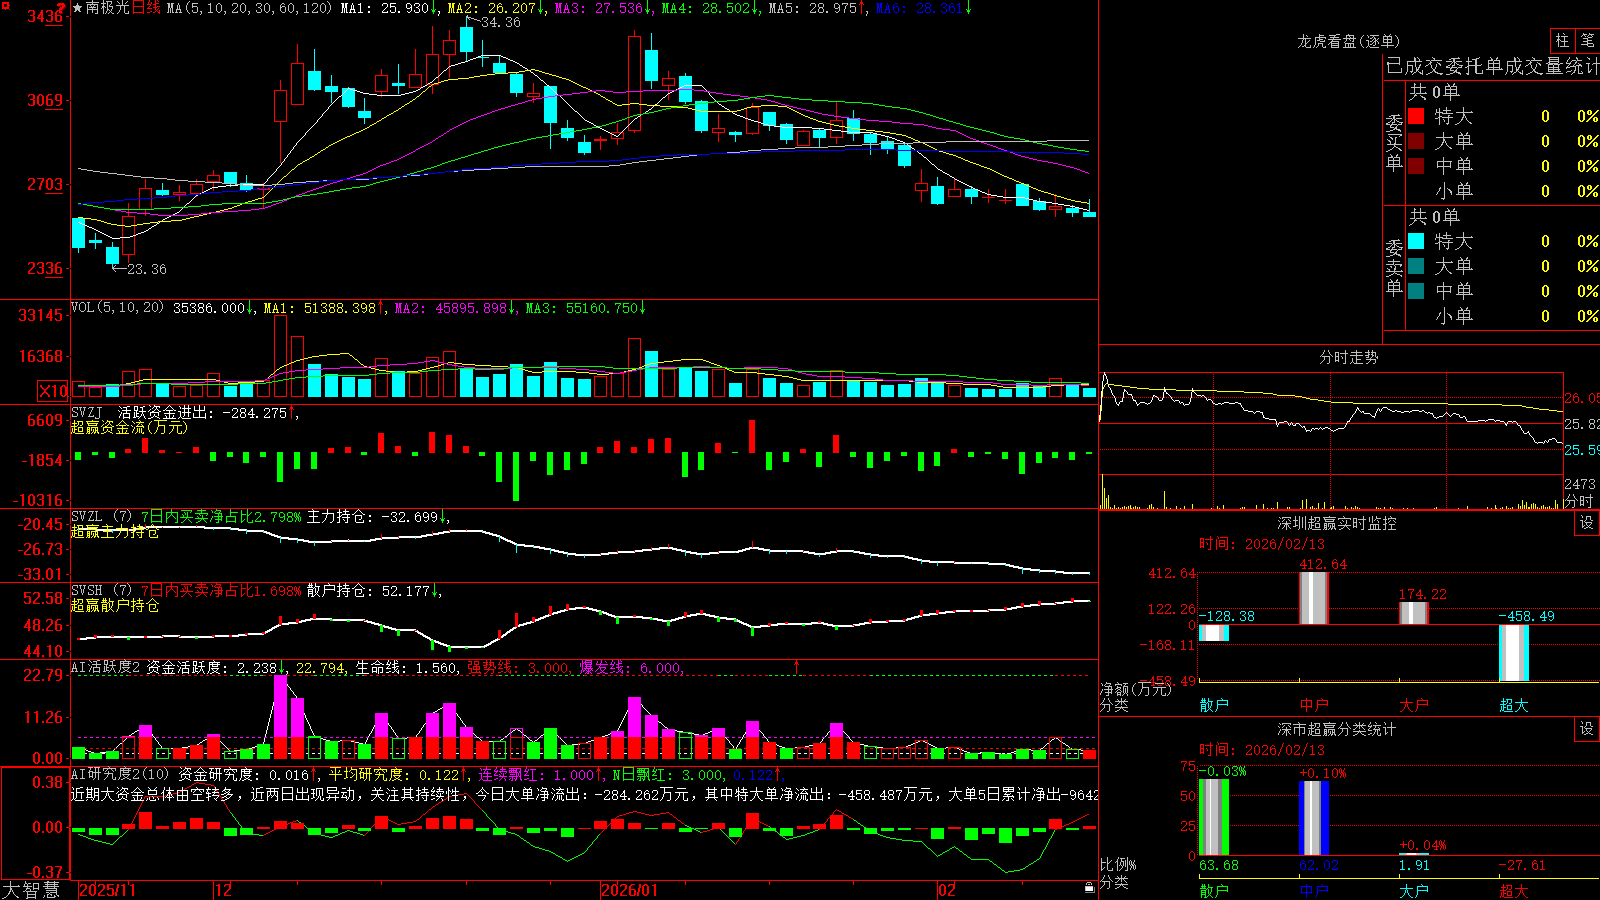1600x900 pixels.
Task: Click the 12 month marker on timeline
Action: [223, 890]
